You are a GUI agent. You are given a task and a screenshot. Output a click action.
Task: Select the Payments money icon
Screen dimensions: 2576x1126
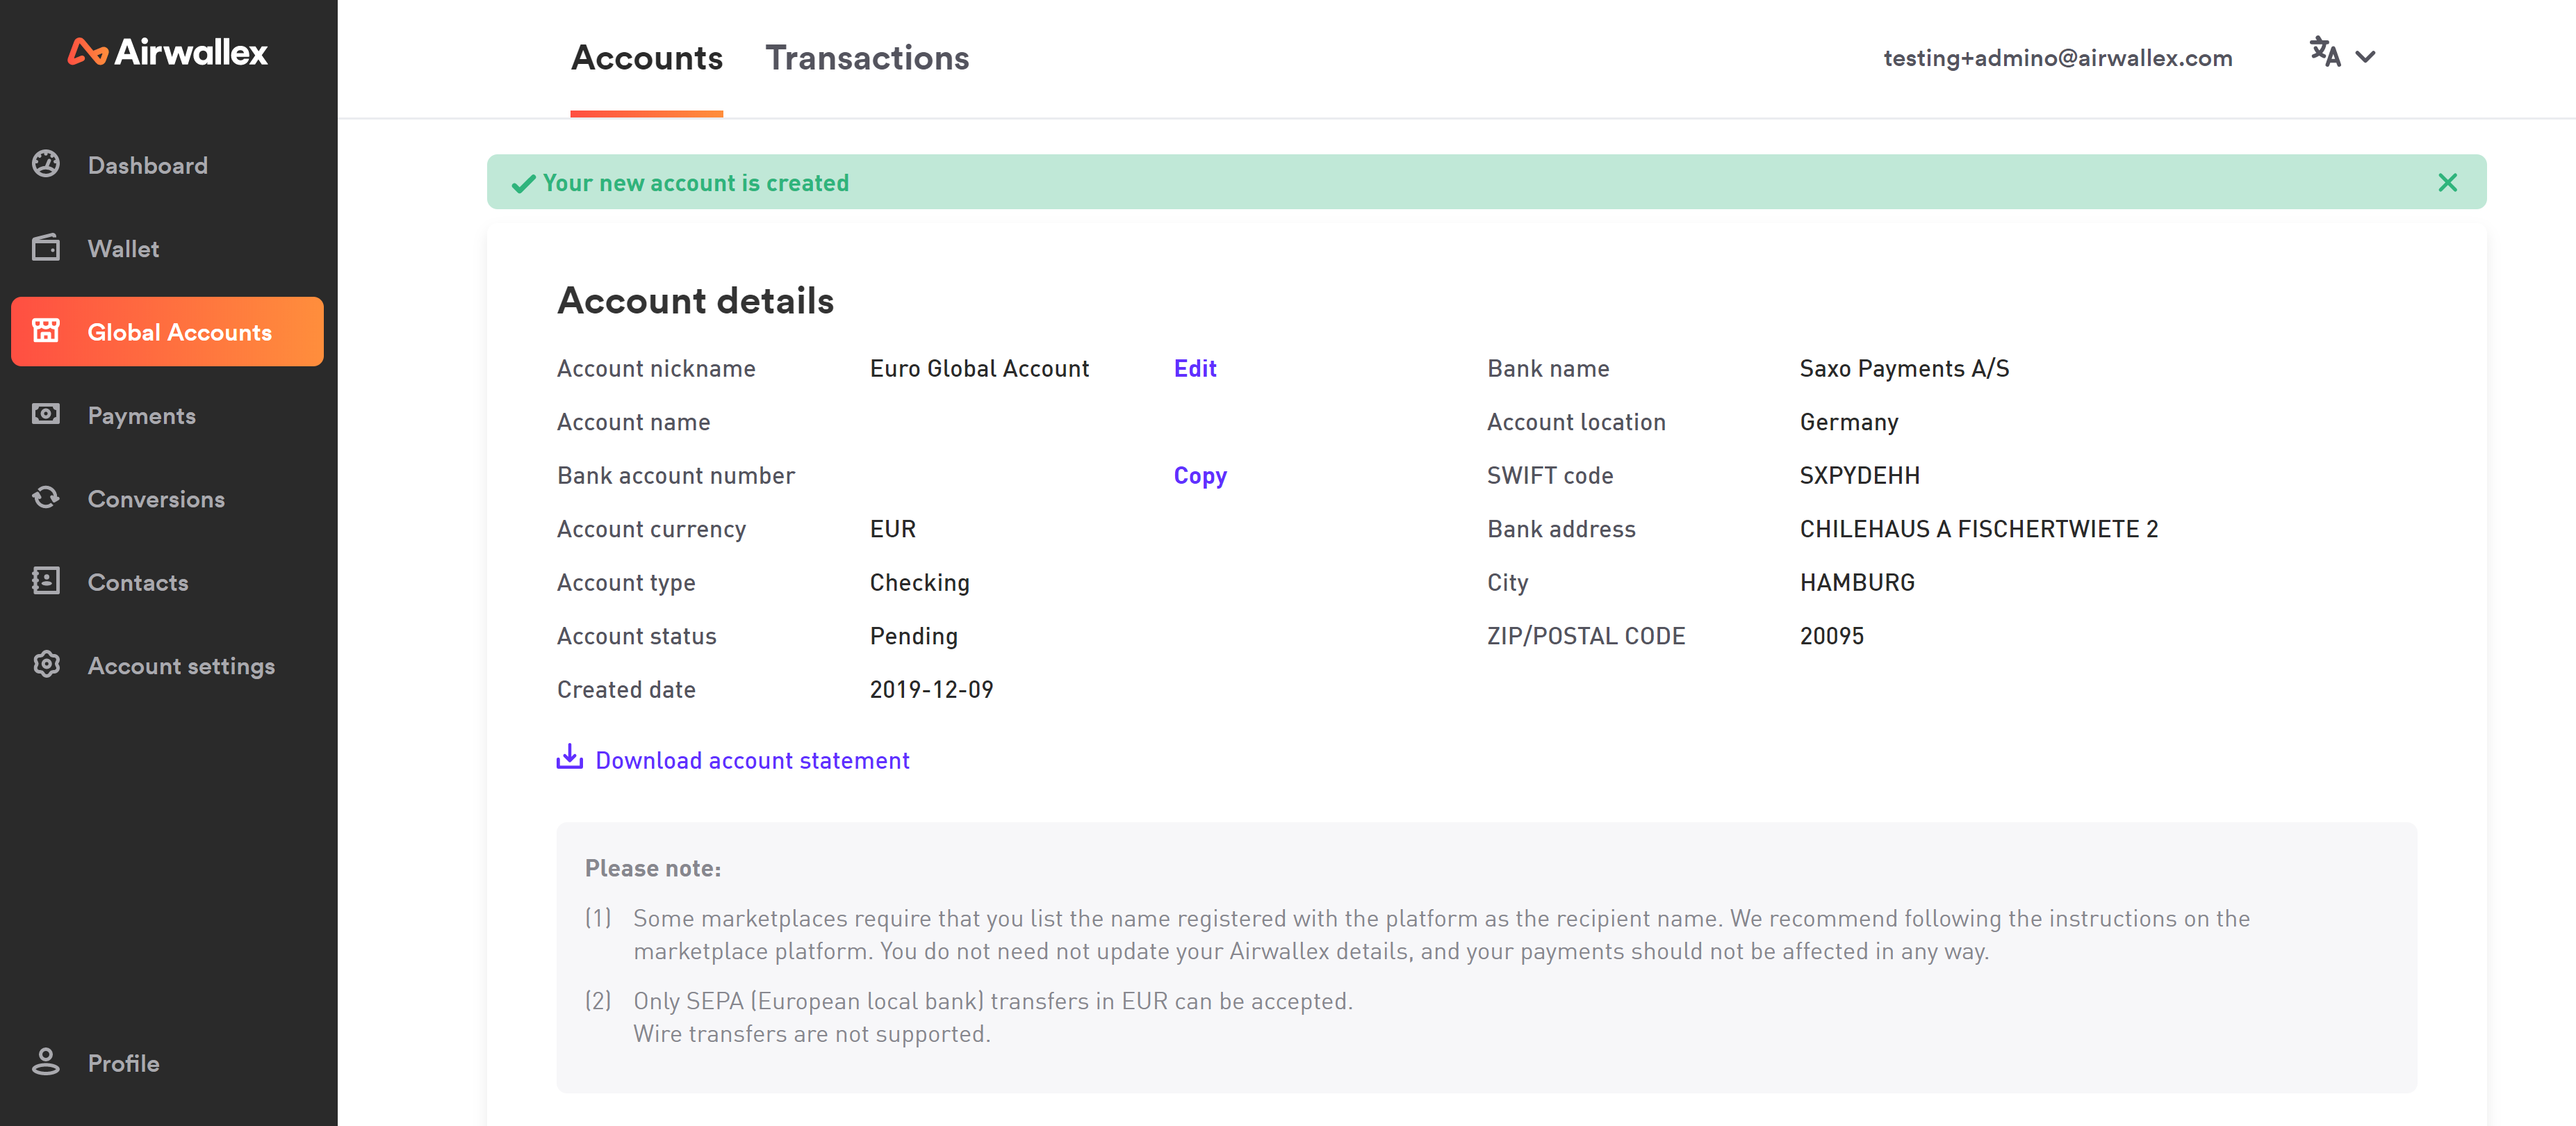46,415
